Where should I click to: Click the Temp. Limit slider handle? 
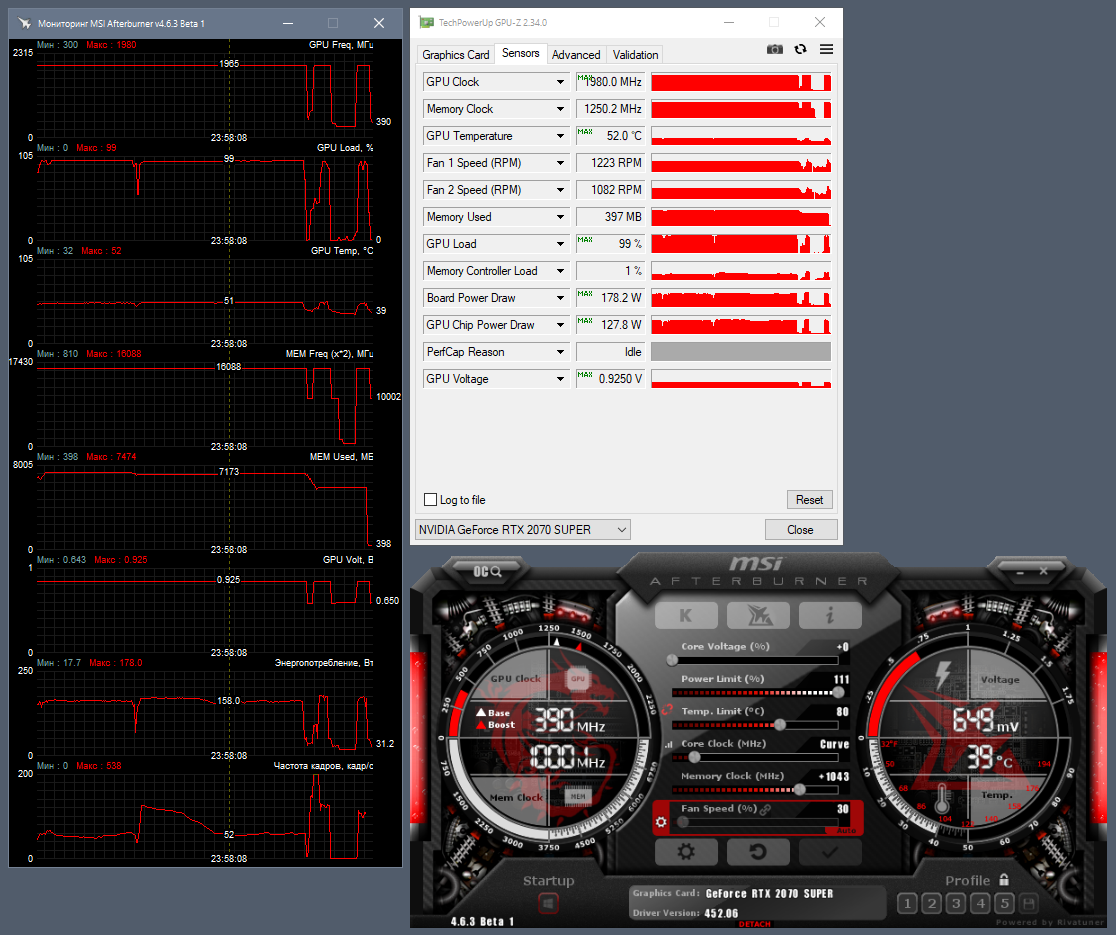[780, 725]
